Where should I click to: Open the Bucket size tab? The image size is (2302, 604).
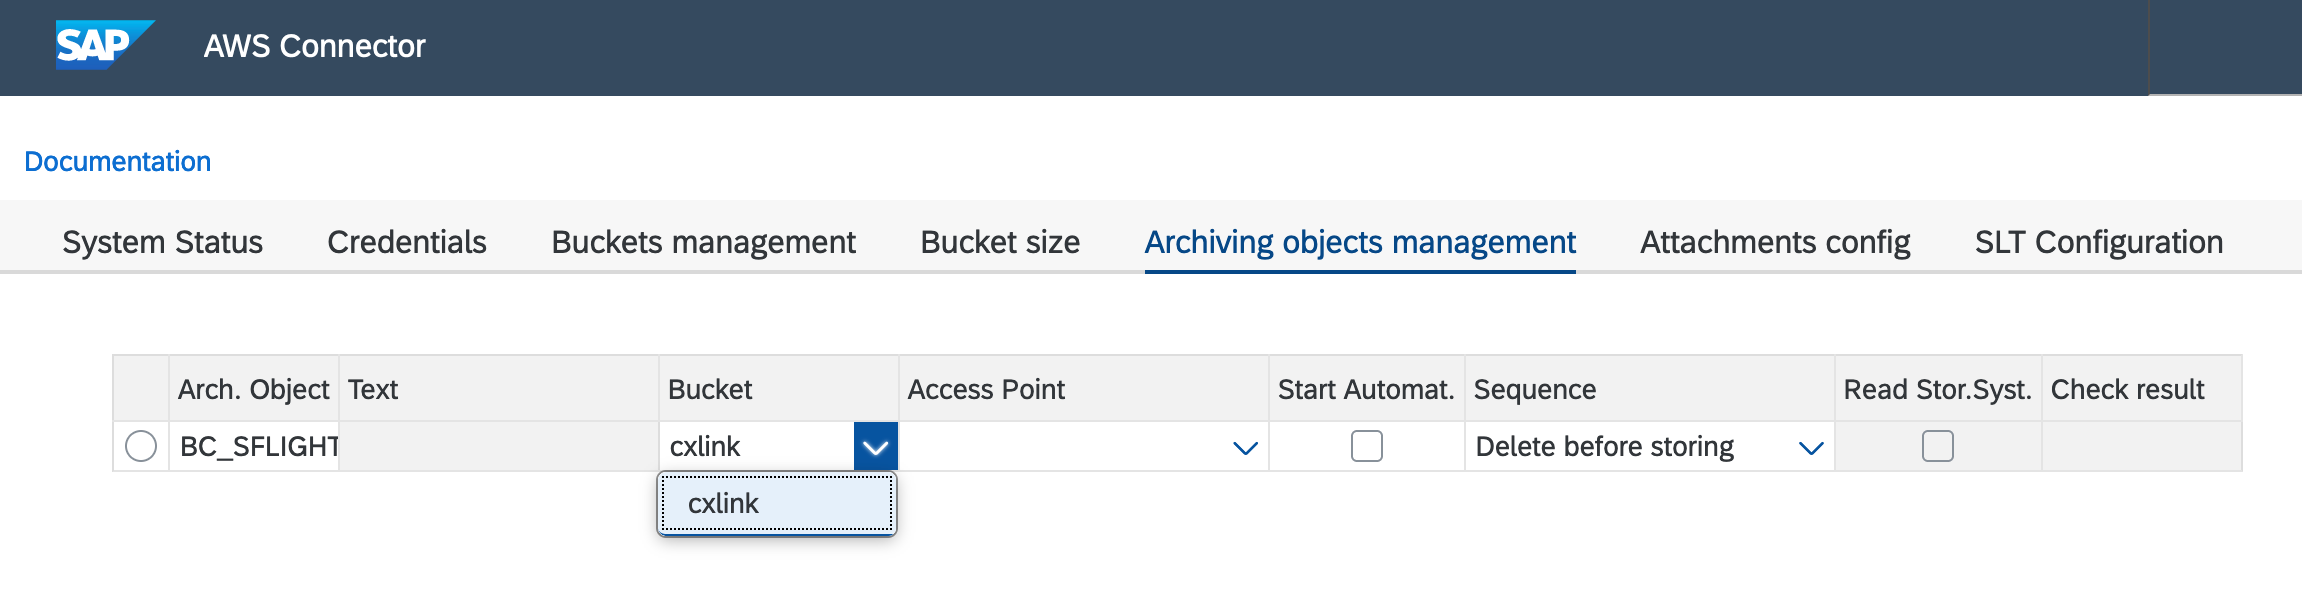pos(1000,242)
